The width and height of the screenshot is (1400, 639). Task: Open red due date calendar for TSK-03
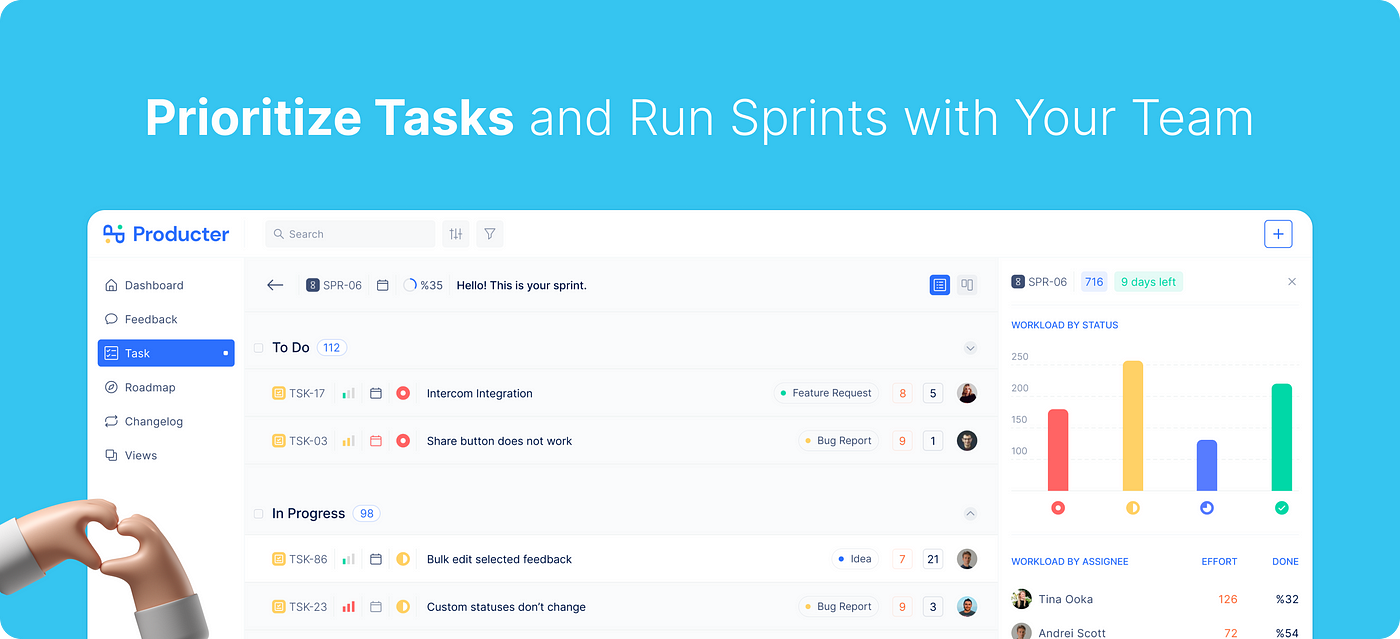coord(376,441)
